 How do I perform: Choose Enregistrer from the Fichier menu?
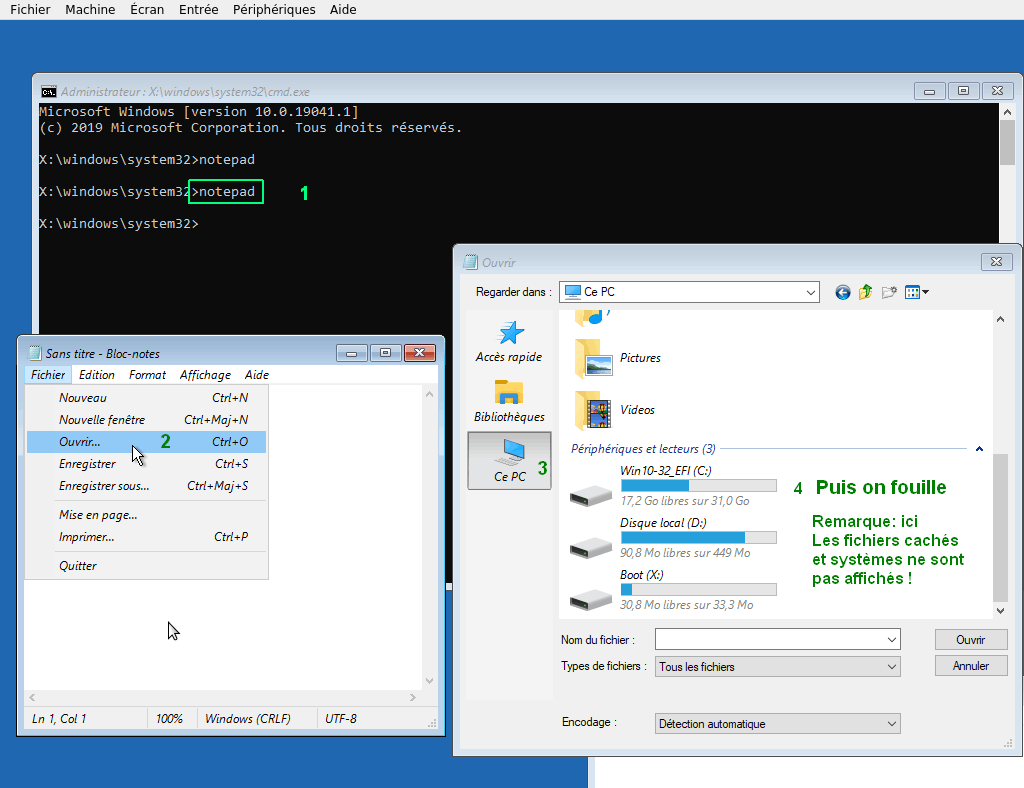point(146,464)
